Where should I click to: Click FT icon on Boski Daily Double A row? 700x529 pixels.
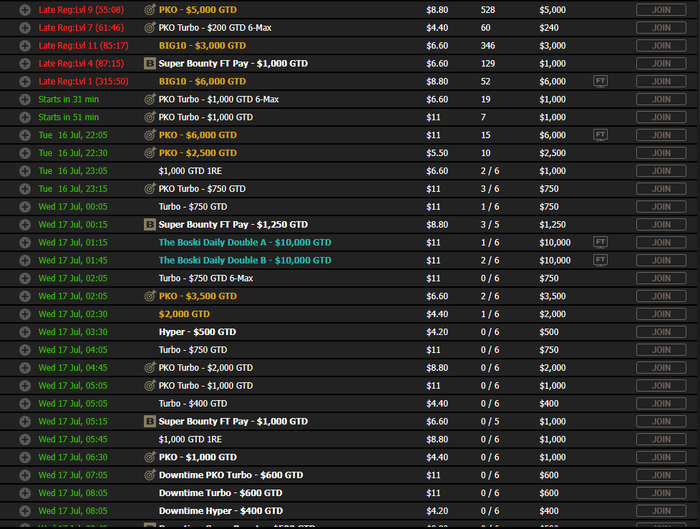(x=600, y=242)
